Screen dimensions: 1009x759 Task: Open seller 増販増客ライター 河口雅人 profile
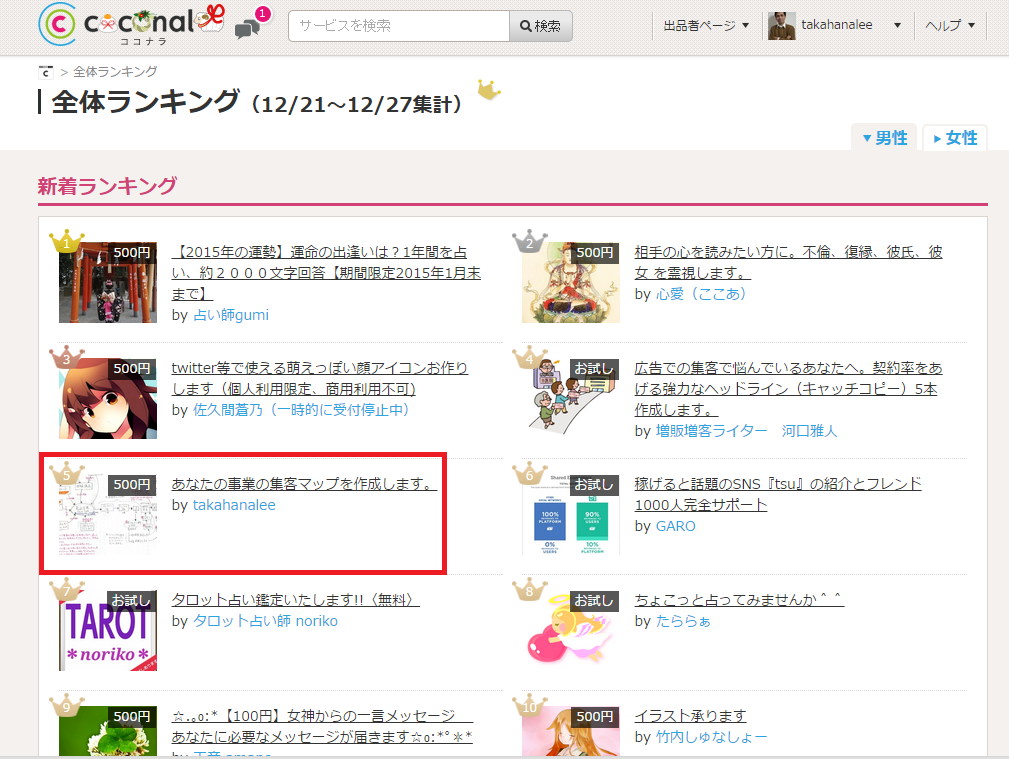[x=746, y=431]
